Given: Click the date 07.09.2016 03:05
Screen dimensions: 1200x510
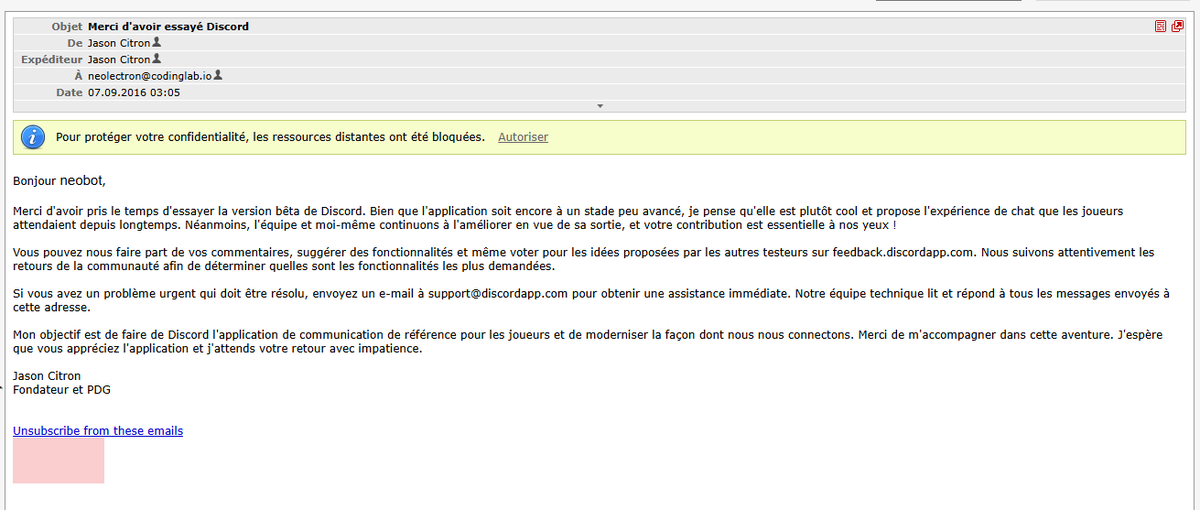Looking at the screenshot, I should point(134,92).
